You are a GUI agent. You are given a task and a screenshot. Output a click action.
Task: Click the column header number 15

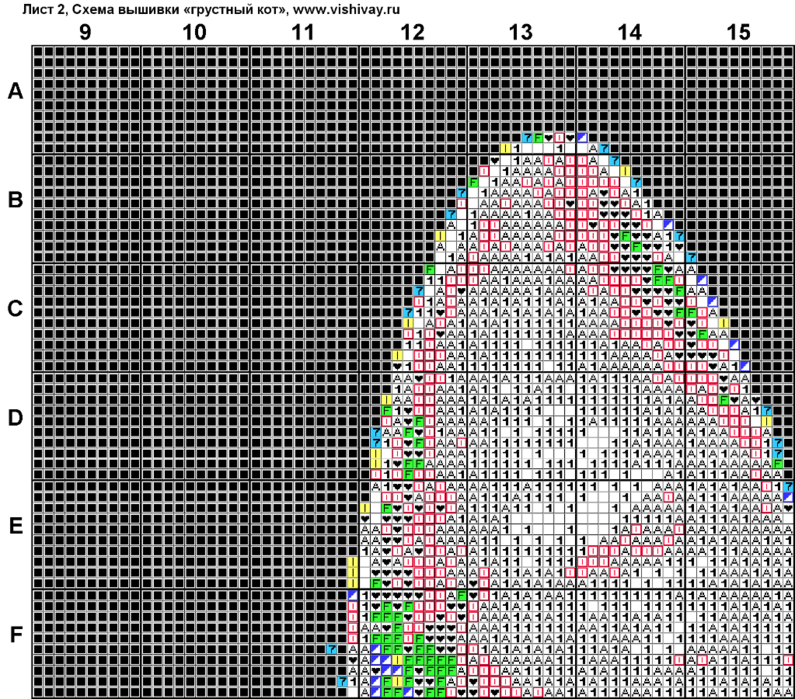[738, 33]
